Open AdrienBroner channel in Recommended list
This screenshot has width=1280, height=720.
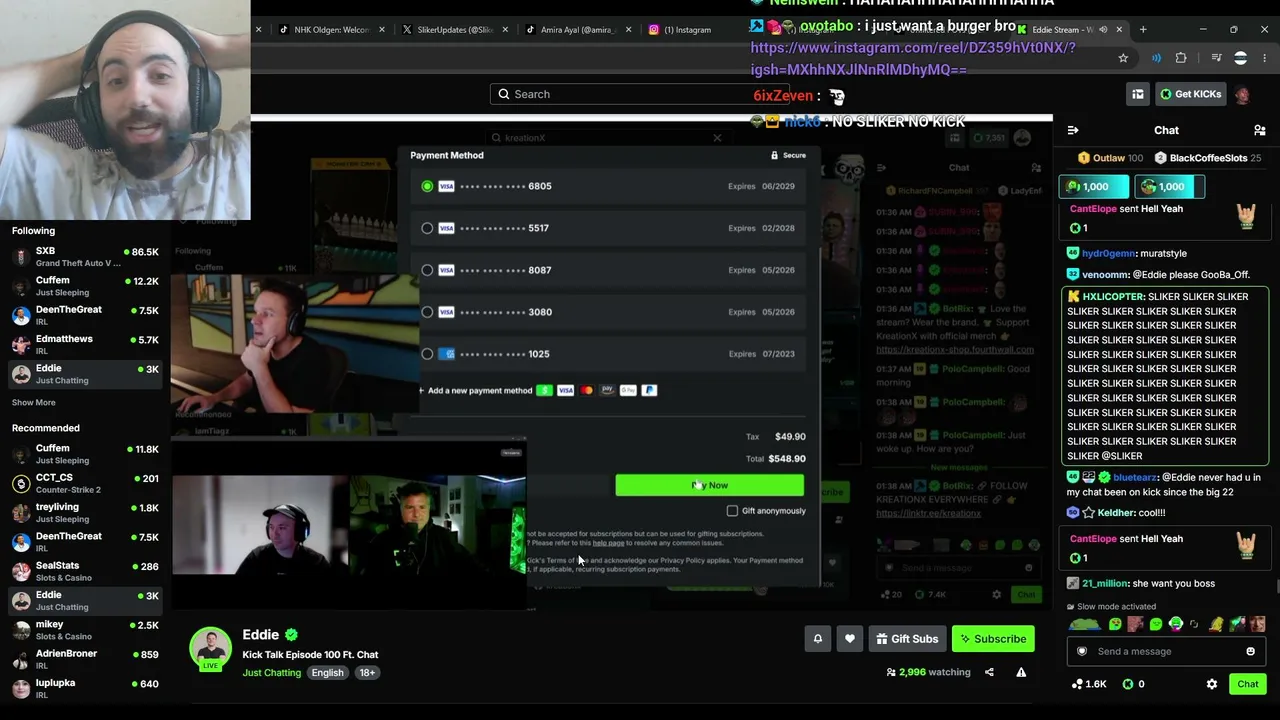[x=85, y=660]
